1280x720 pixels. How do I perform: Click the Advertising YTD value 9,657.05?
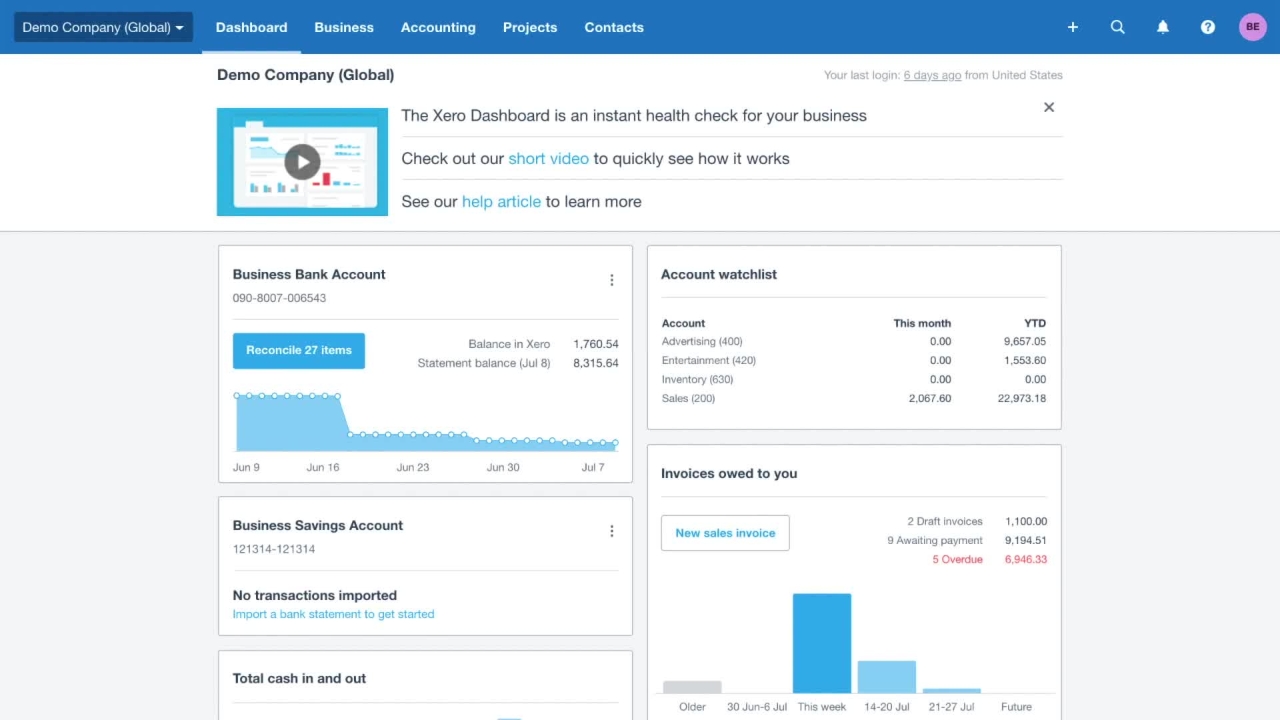coord(1025,341)
